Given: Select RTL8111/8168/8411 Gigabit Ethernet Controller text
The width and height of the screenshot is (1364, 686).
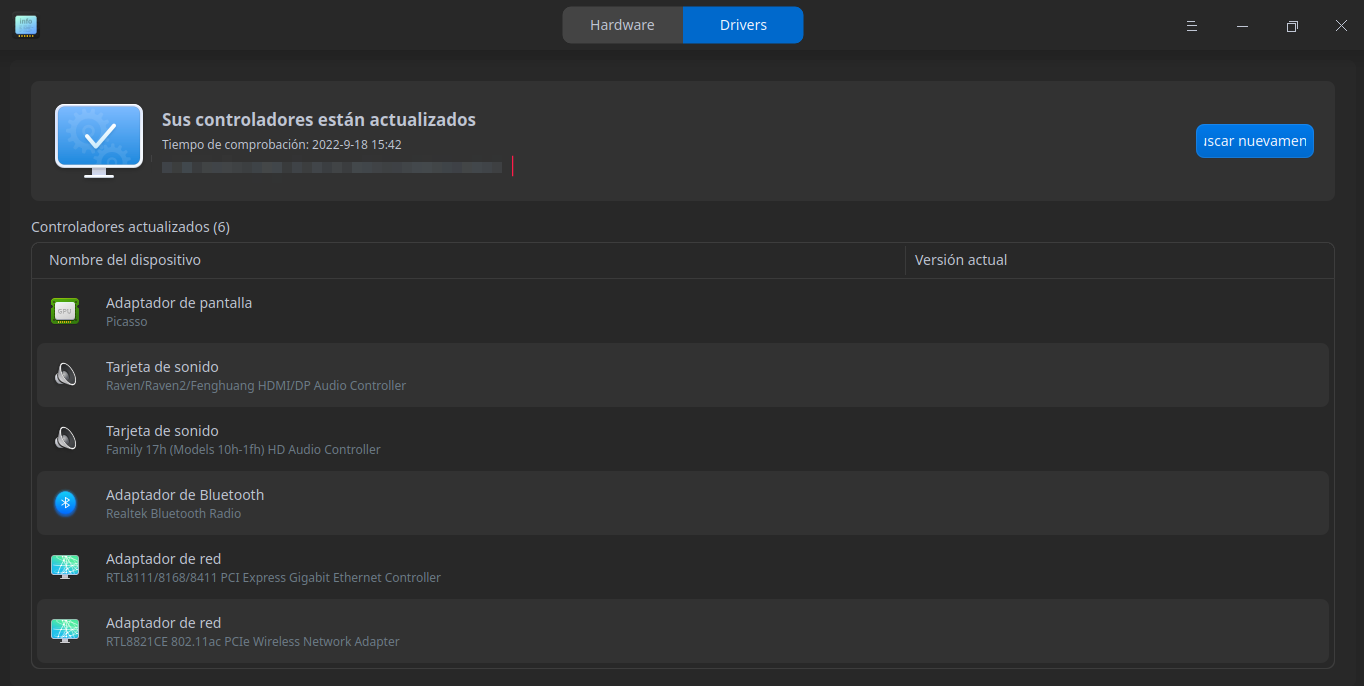Looking at the screenshot, I should pyautogui.click(x=273, y=578).
